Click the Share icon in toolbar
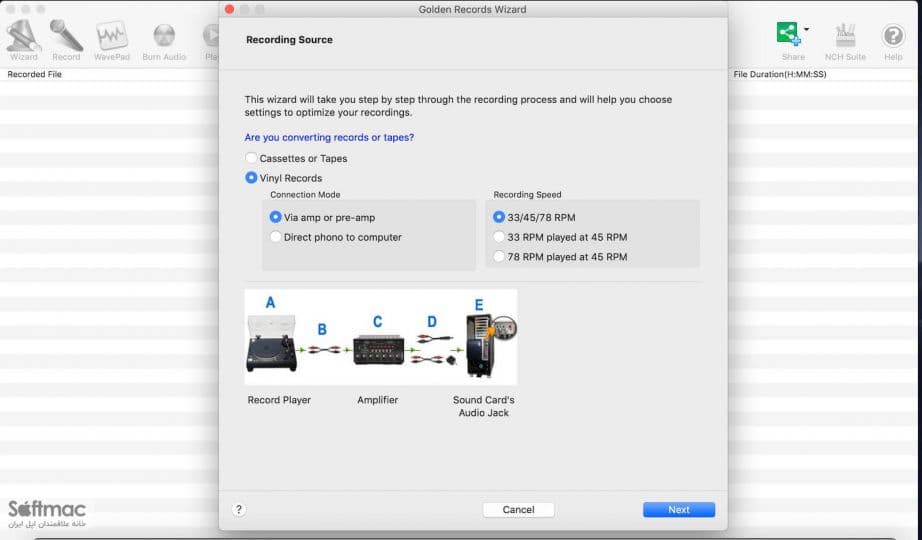This screenshot has width=922, height=540. (x=789, y=34)
